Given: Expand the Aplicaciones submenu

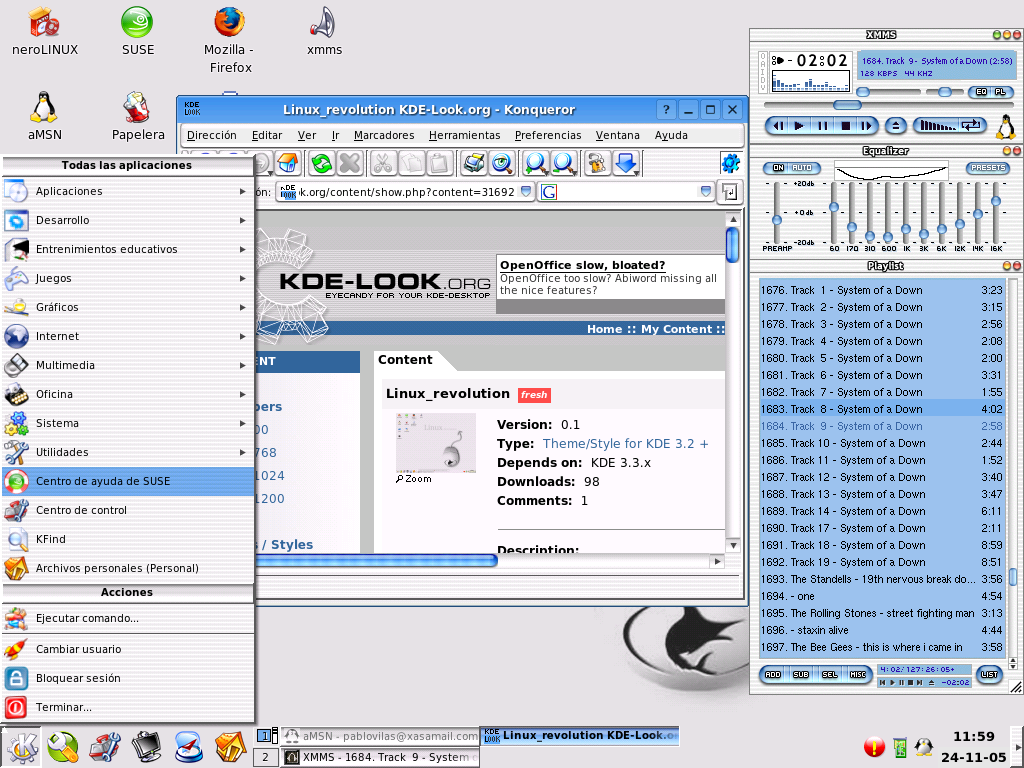Looking at the screenshot, I should 127,191.
